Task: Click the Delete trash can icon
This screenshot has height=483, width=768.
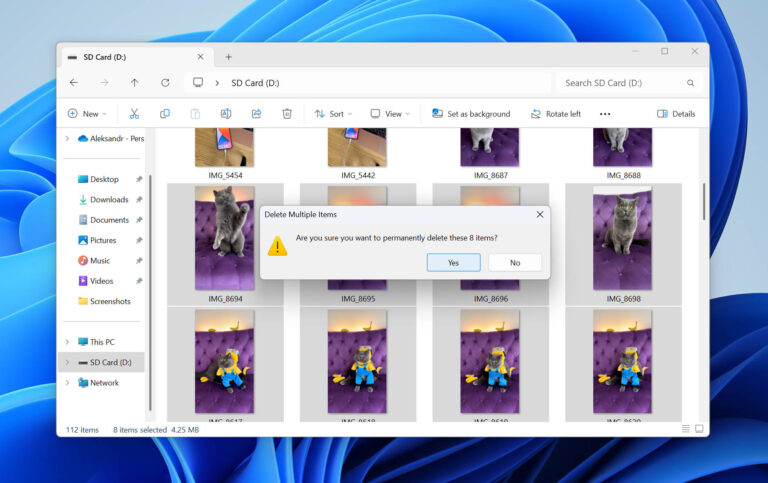Action: pyautogui.click(x=287, y=114)
